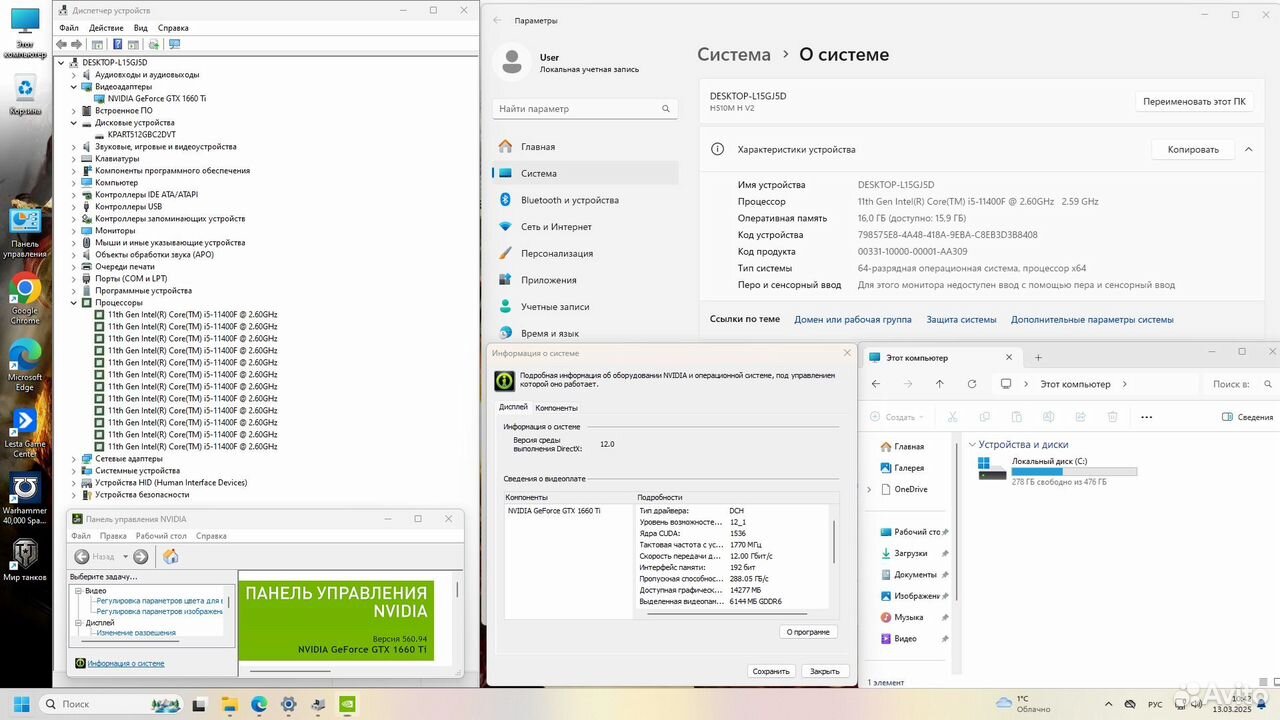Collapse the Видео node in NVIDIA task tree

[79, 591]
